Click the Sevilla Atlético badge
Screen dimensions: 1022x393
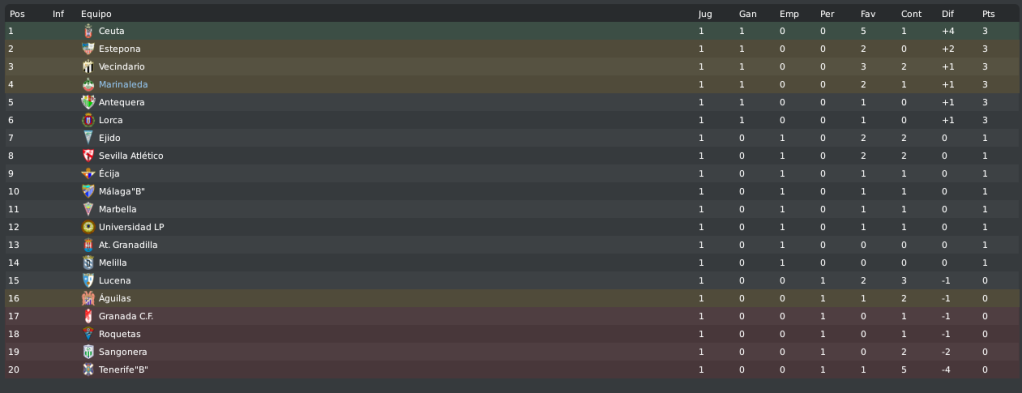88,156
